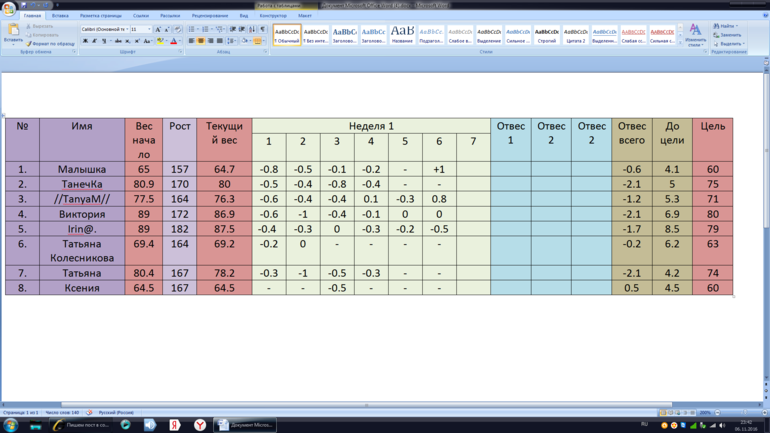Open the Разметка страницы tab
Viewport: 770px width, 433px height.
[x=100, y=16]
